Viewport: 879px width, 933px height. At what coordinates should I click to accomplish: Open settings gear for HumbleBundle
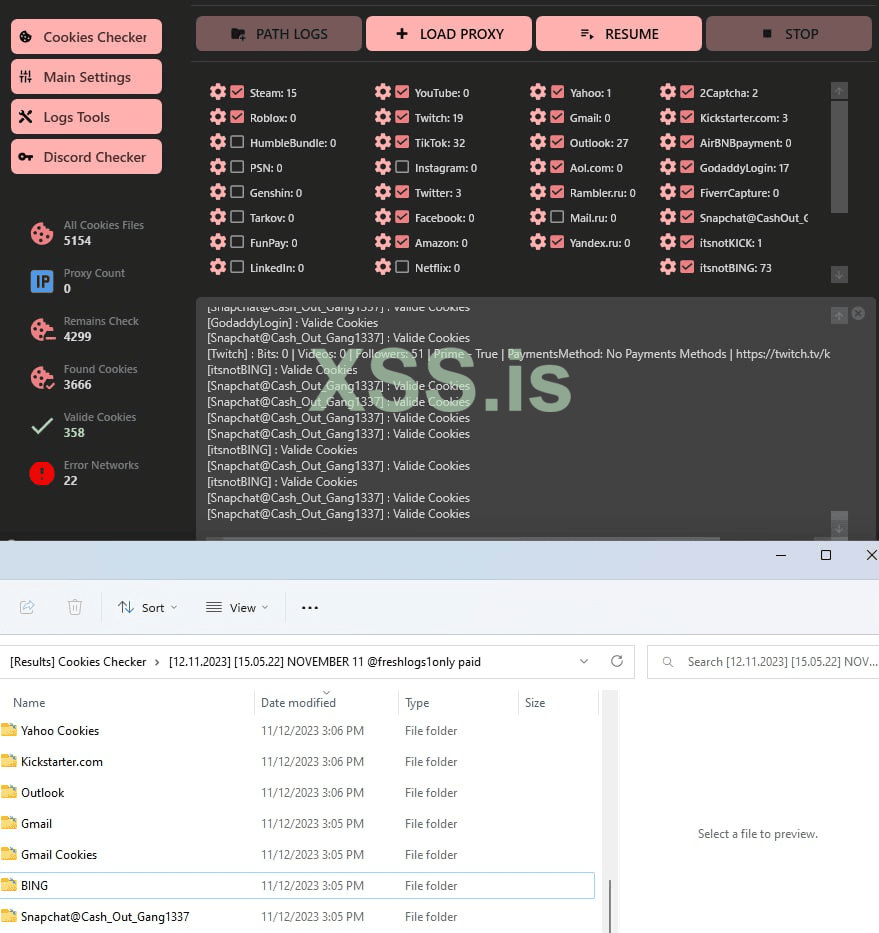pyautogui.click(x=218, y=142)
